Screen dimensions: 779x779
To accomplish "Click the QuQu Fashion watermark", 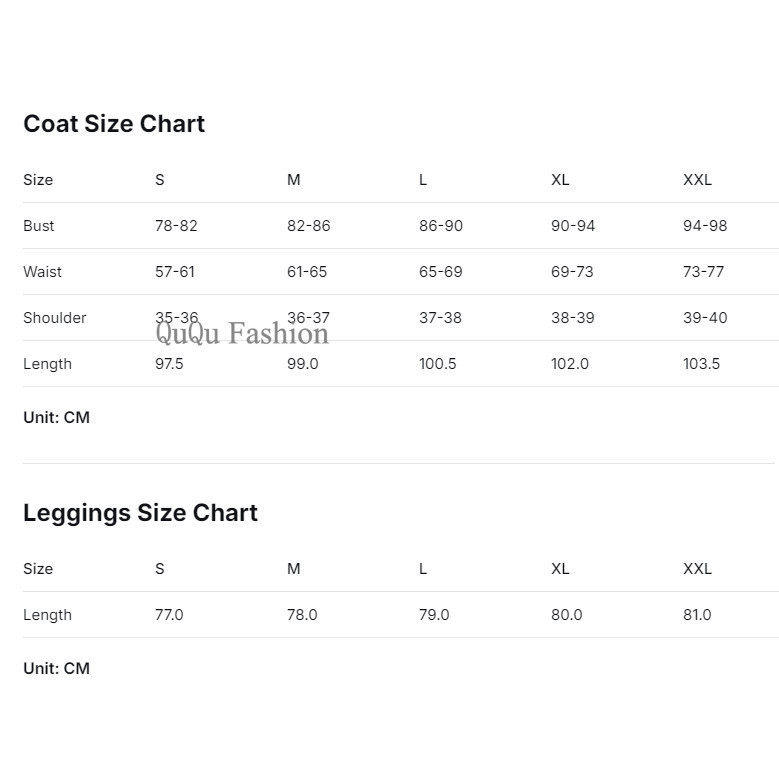I will click(242, 333).
